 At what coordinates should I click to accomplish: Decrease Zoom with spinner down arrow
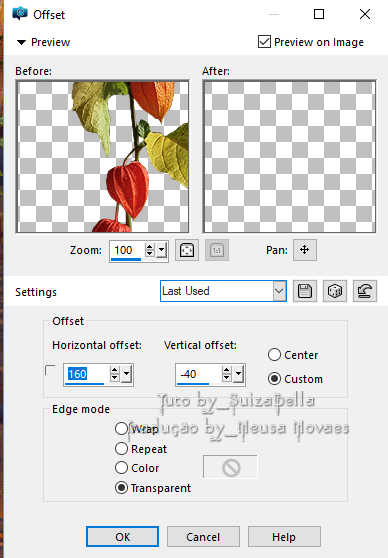coord(150,254)
